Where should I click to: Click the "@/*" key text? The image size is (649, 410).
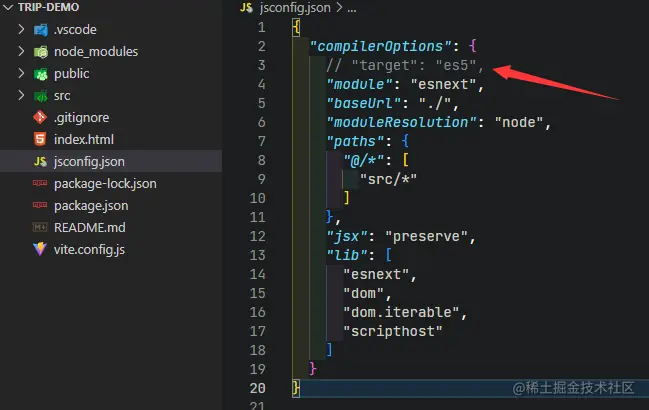[364, 160]
